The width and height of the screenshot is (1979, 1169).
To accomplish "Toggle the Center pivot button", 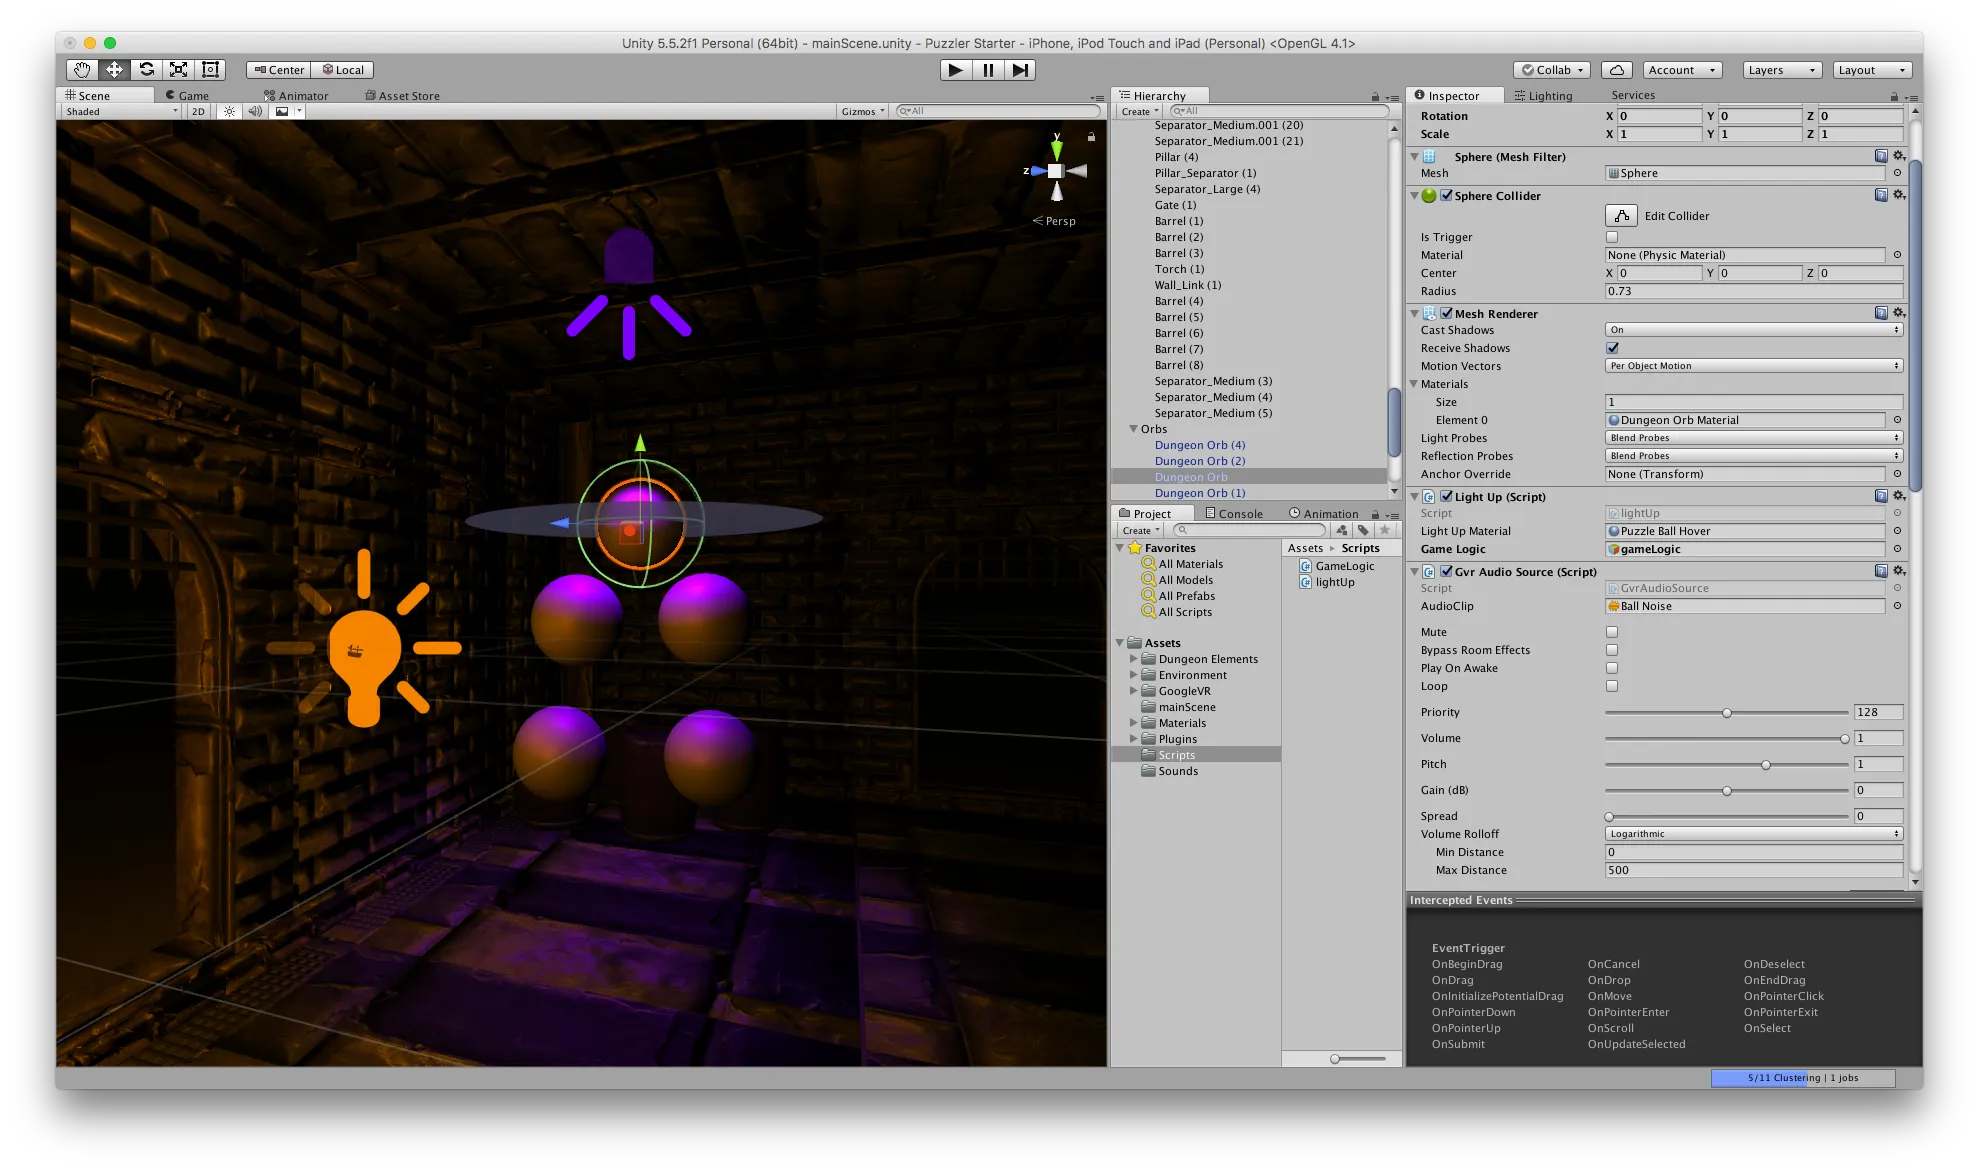I will click(279, 70).
